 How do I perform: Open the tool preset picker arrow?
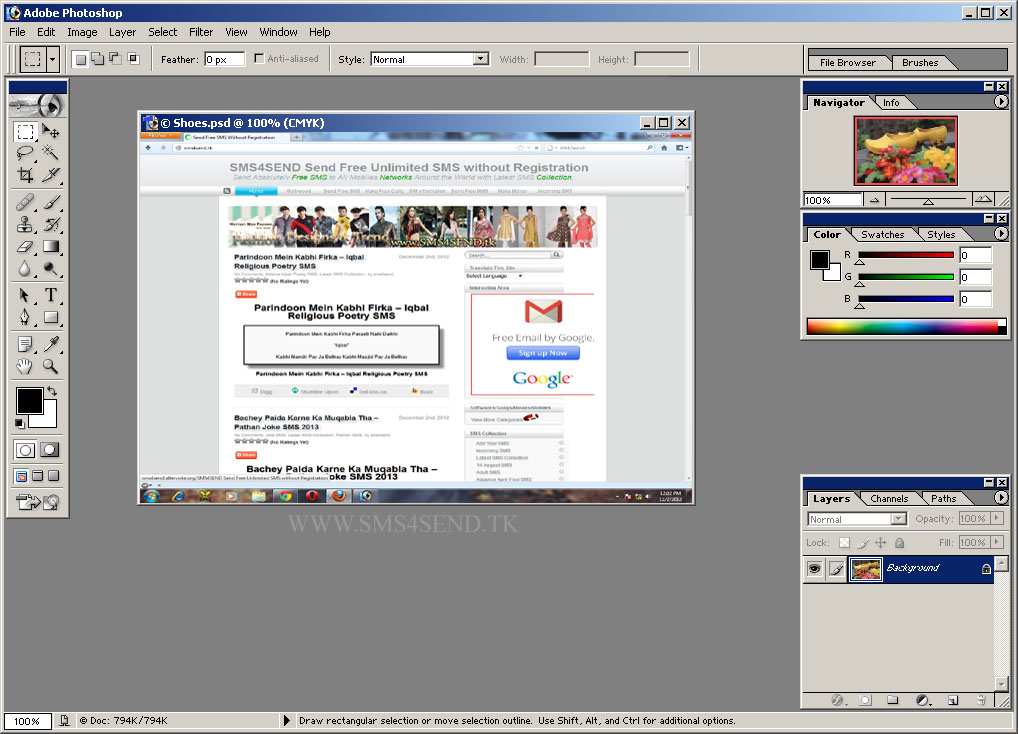click(53, 60)
